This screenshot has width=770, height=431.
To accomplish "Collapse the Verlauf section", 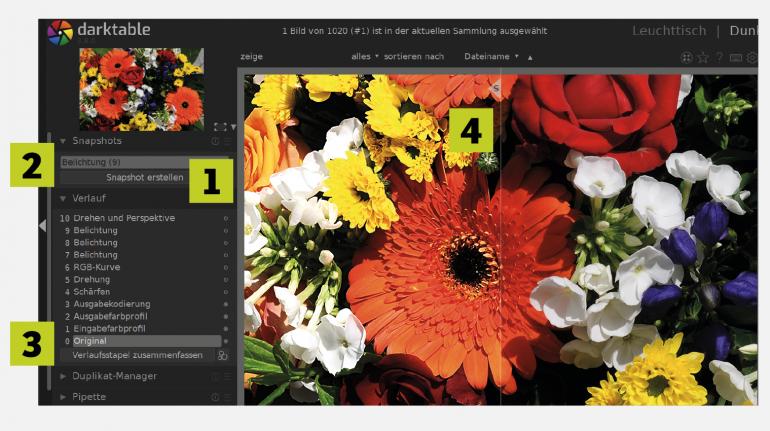I will pyautogui.click(x=63, y=198).
